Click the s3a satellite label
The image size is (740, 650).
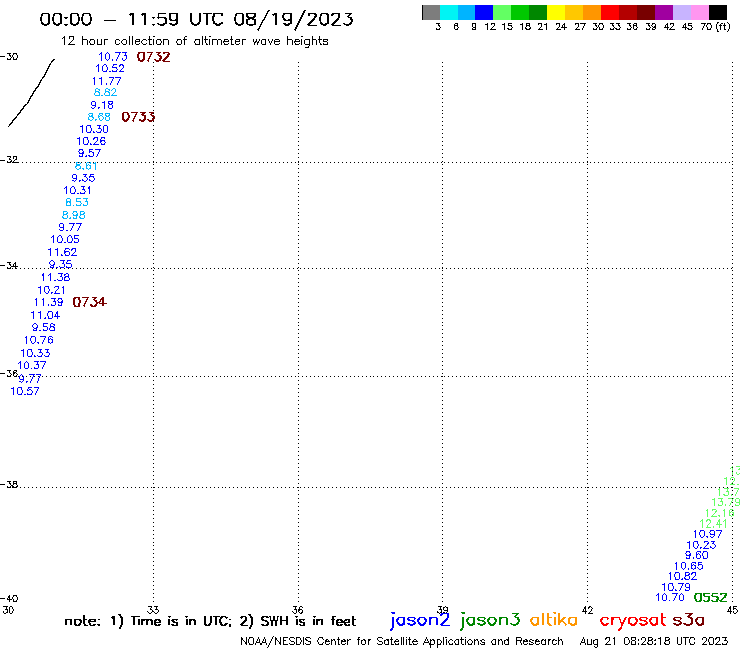click(x=688, y=619)
